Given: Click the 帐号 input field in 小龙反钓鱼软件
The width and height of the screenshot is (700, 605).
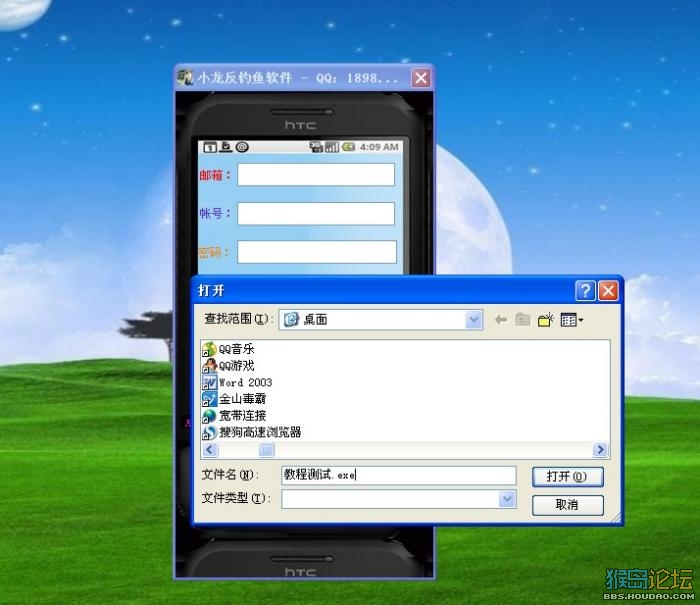Looking at the screenshot, I should [316, 213].
